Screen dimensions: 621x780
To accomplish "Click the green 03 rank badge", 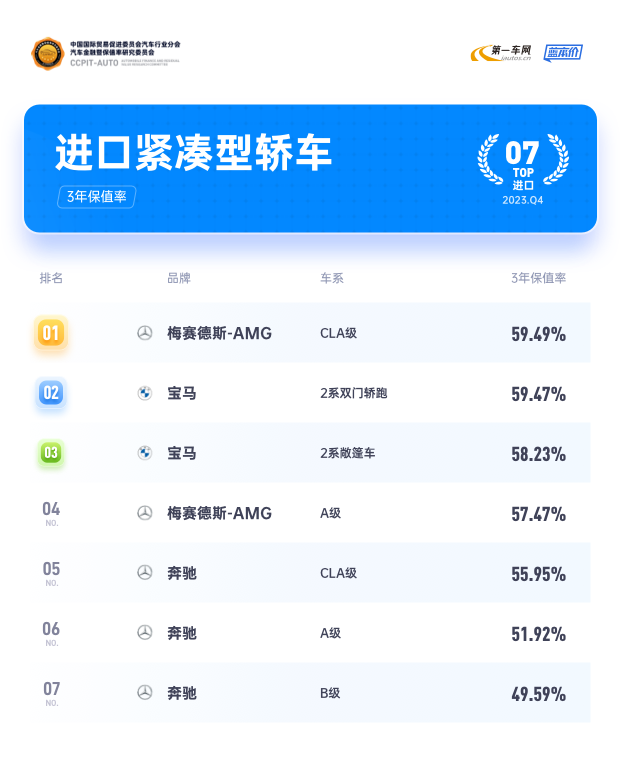I will [x=51, y=453].
